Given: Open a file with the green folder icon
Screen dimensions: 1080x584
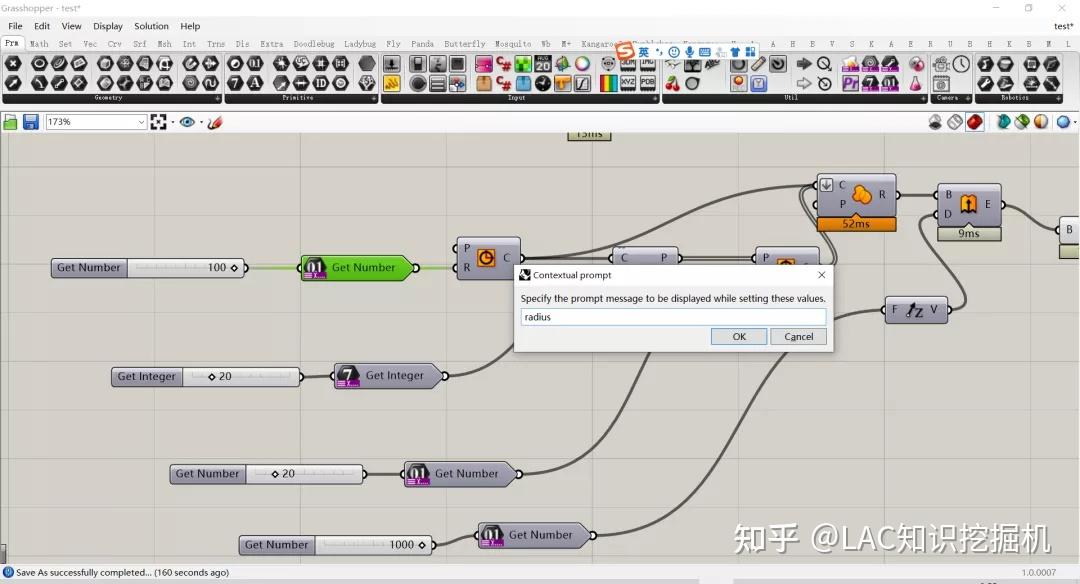Looking at the screenshot, I should click(10, 123).
